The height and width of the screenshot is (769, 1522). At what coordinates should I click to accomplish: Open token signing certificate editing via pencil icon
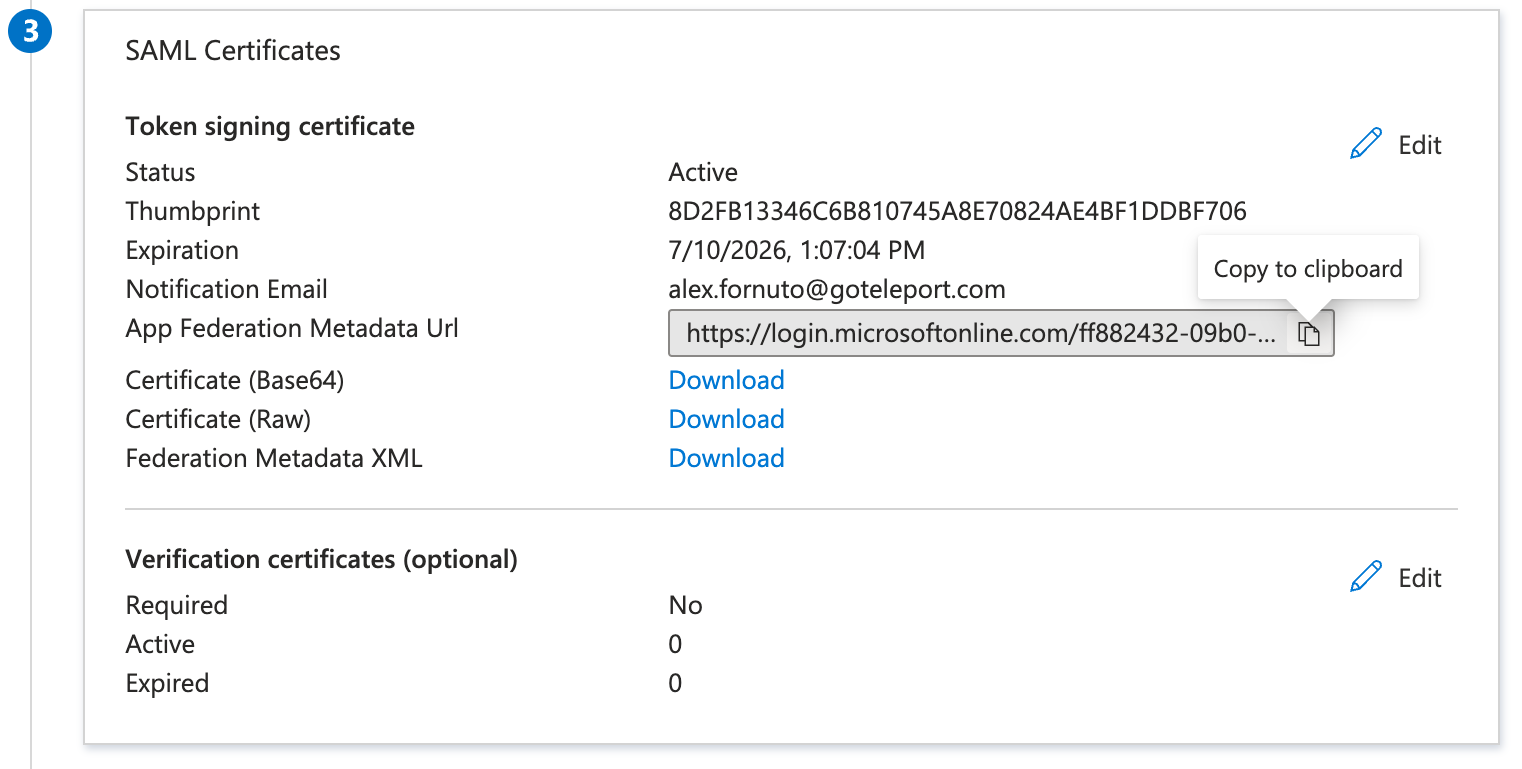(x=1364, y=143)
